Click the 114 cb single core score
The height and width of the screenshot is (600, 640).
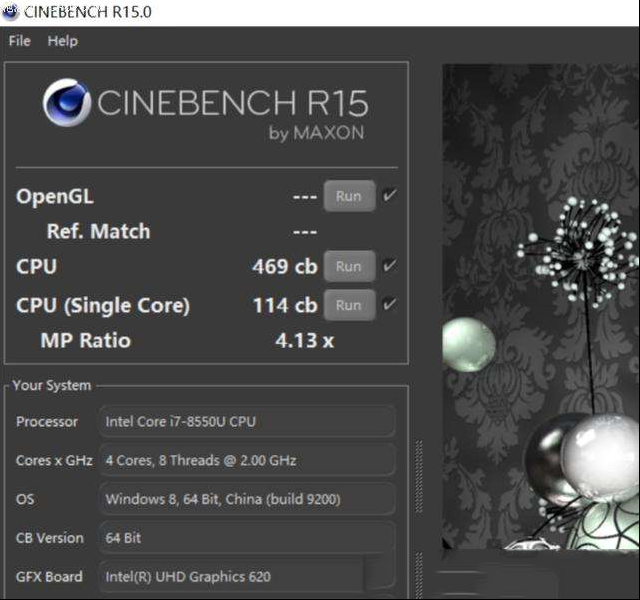pyautogui.click(x=285, y=305)
